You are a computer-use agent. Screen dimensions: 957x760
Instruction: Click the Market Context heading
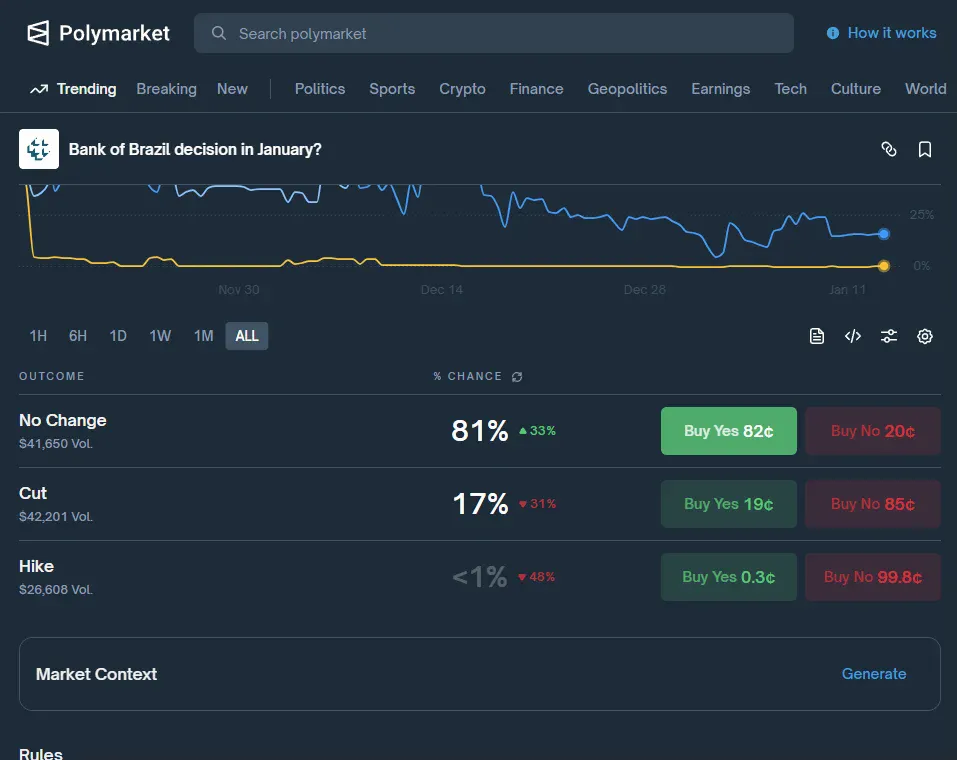(x=96, y=674)
